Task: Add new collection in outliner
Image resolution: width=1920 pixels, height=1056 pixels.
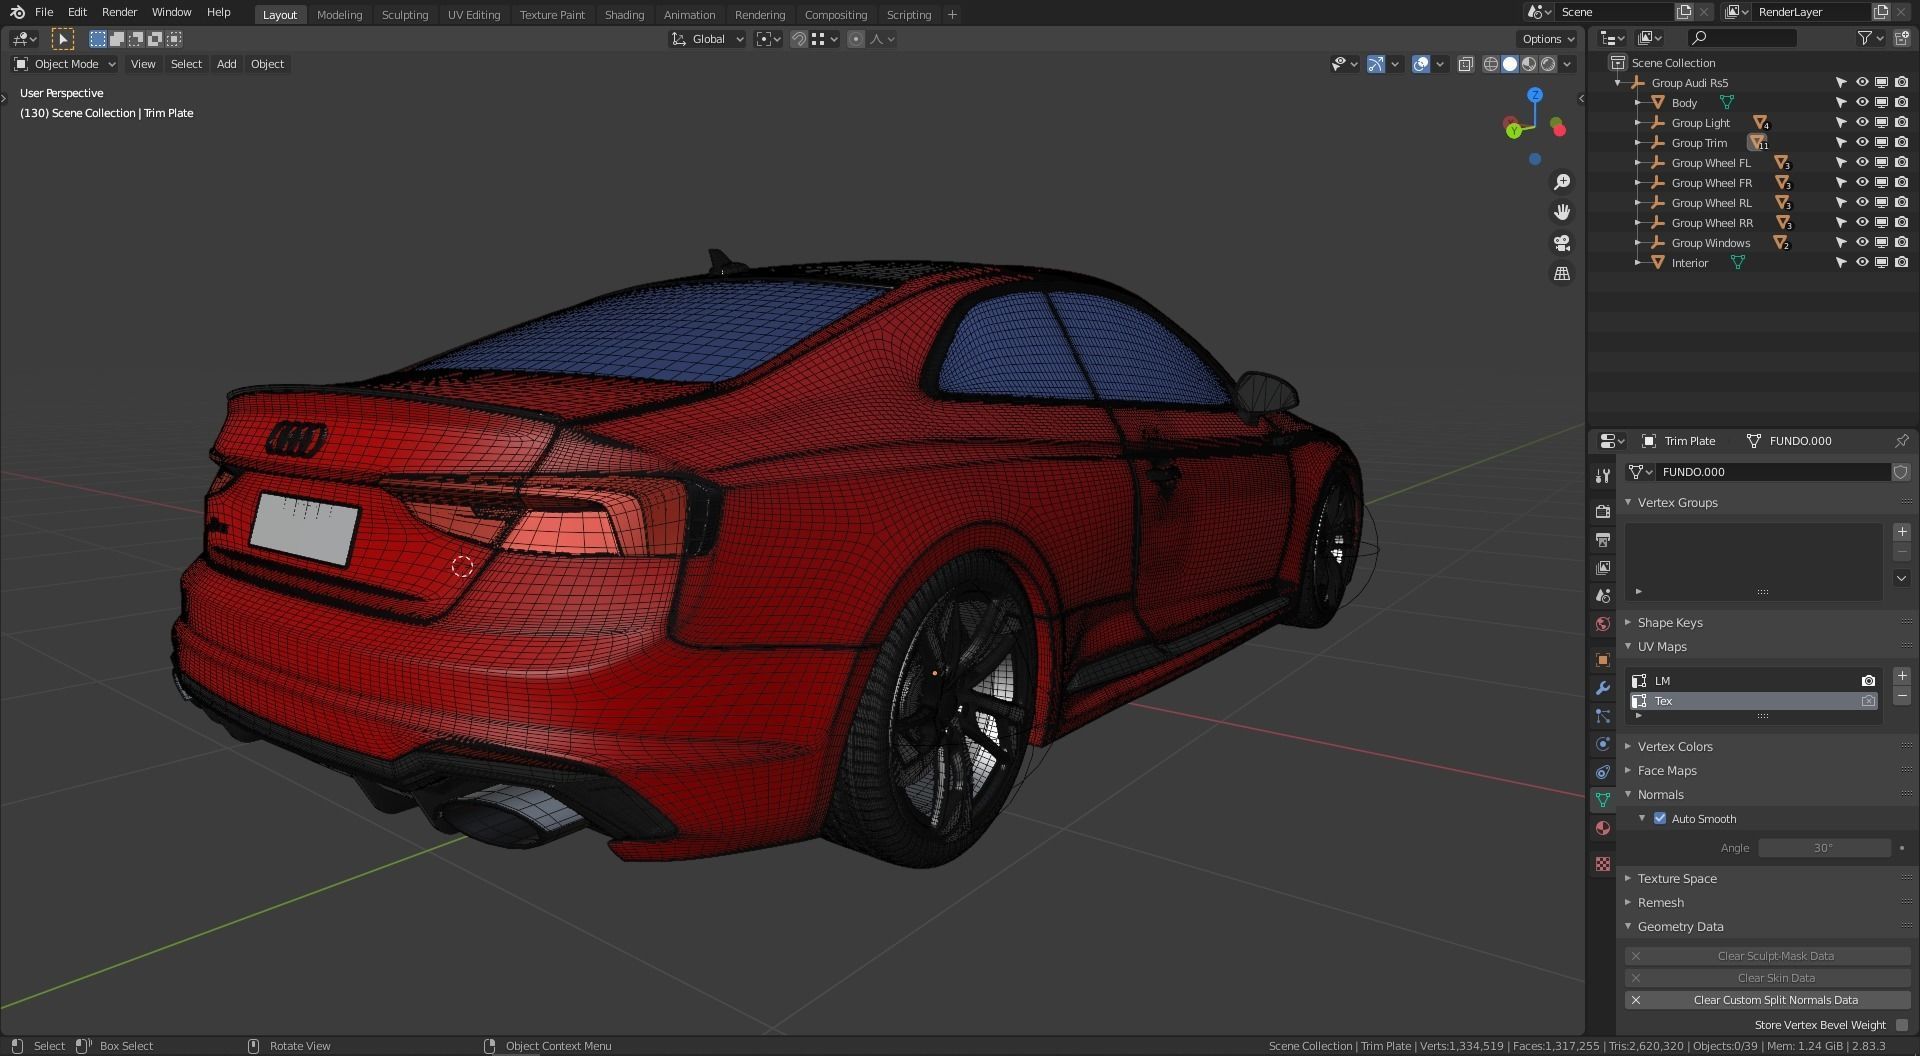Action: [1901, 38]
